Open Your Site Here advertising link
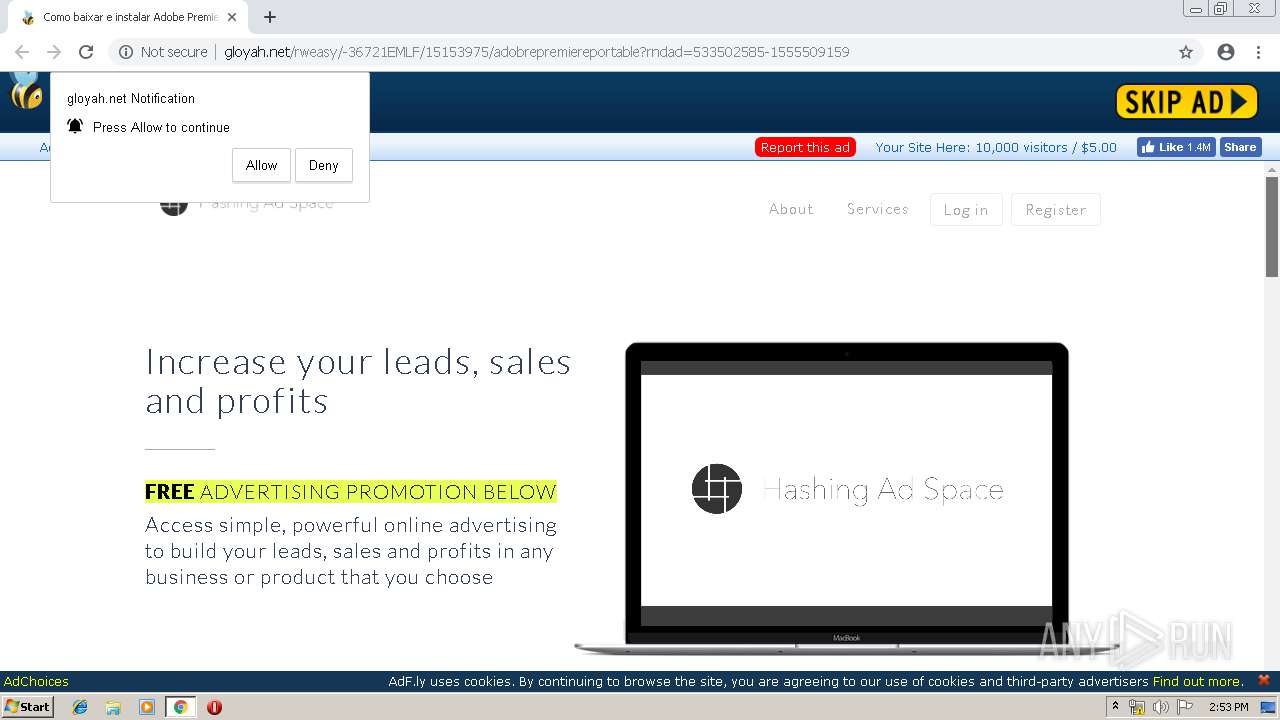1280x720 pixels. tap(996, 147)
